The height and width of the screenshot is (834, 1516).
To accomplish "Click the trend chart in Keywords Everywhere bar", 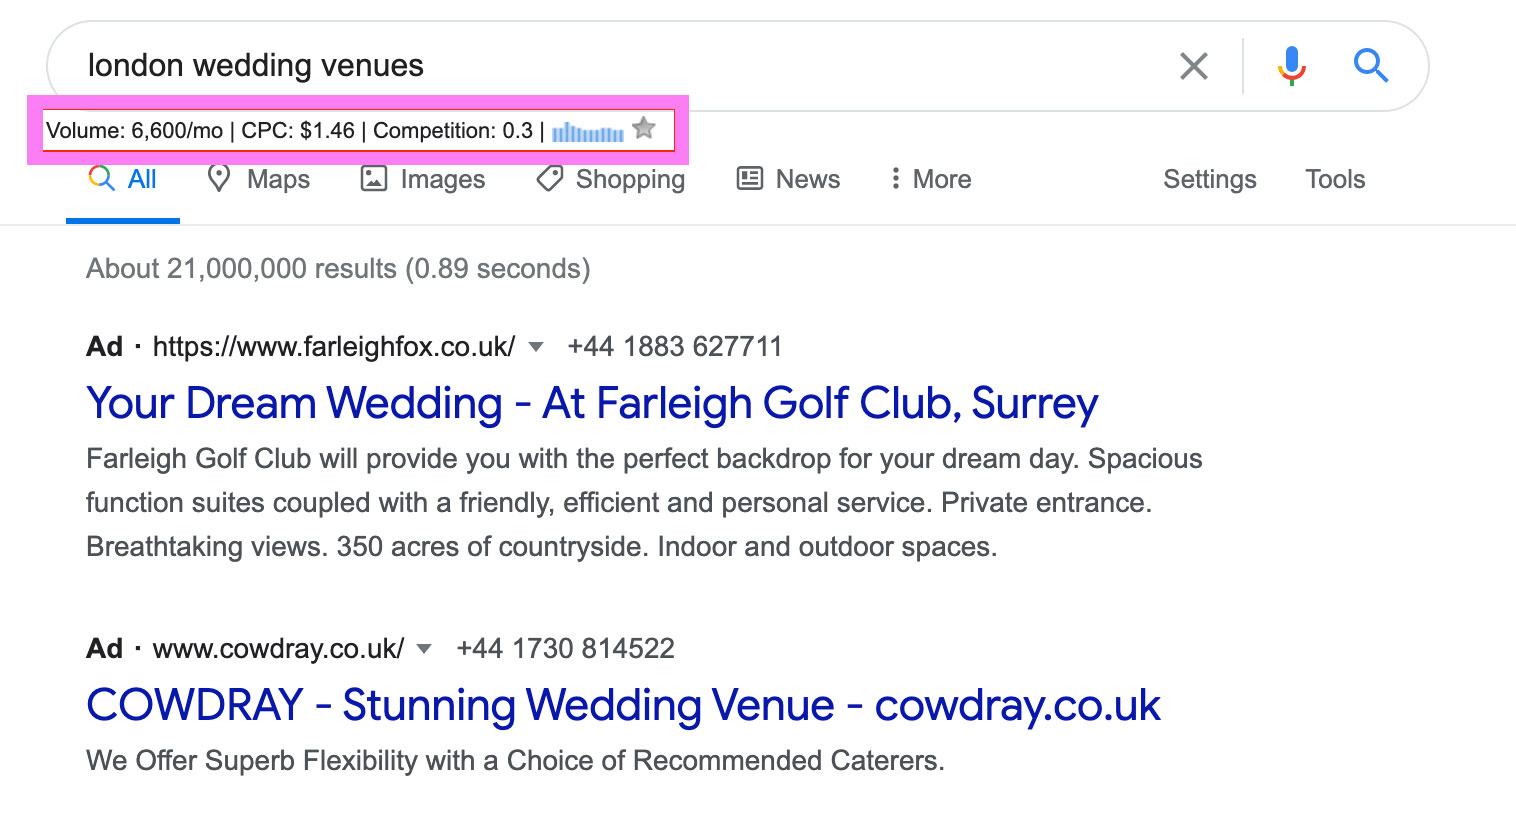I will pos(588,131).
